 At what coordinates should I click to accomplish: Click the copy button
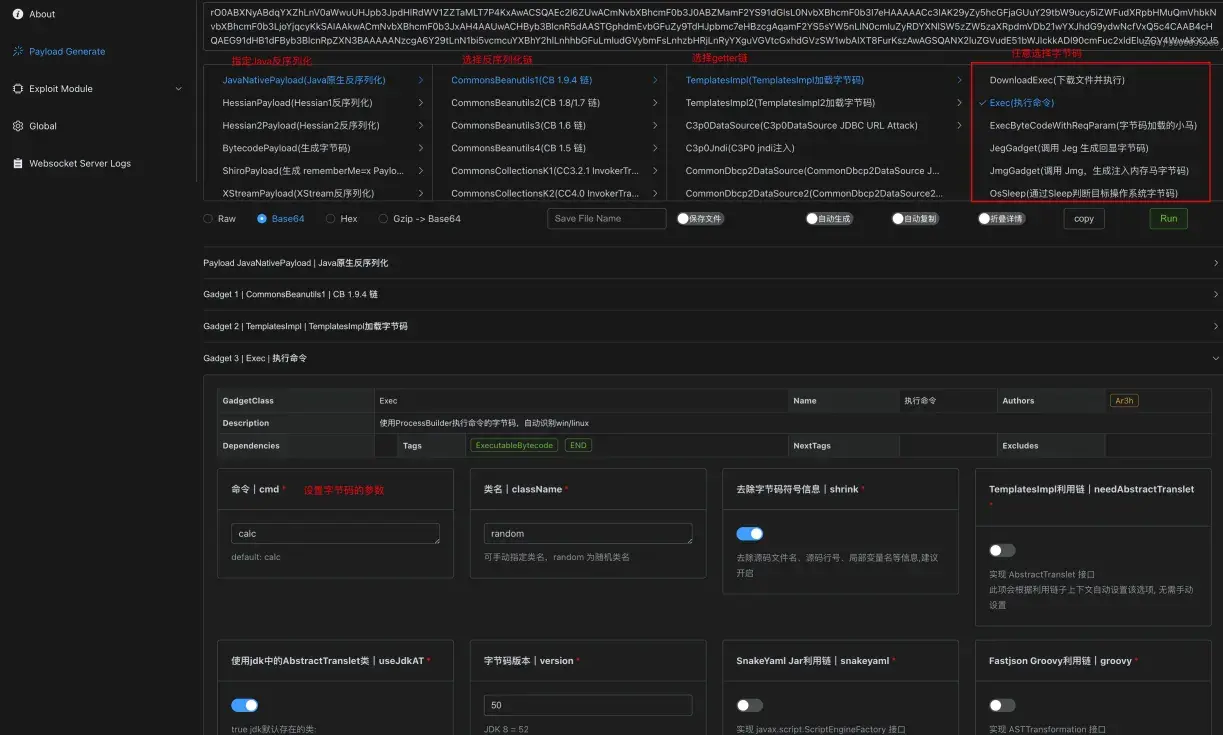pos(1083,218)
